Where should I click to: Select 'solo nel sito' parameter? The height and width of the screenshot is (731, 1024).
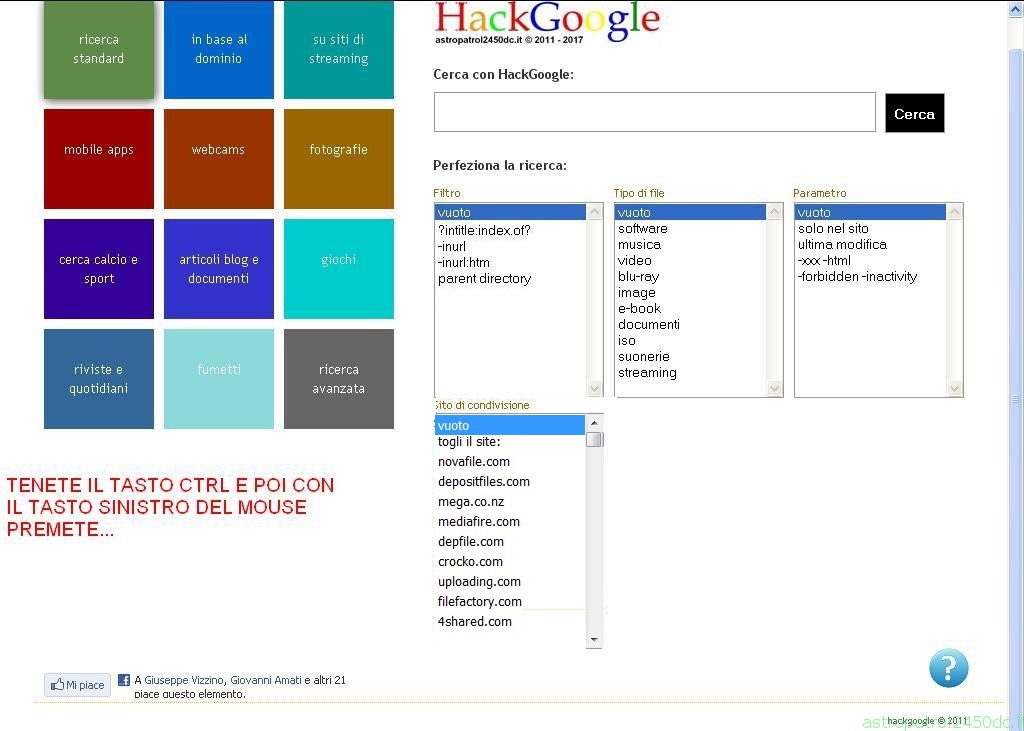[x=871, y=229]
